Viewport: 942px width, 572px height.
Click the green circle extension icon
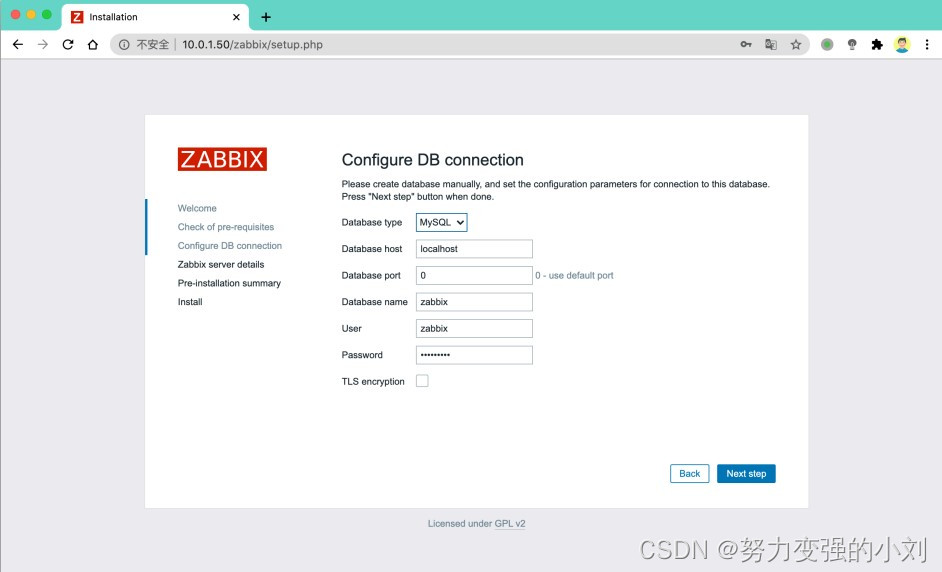(827, 44)
